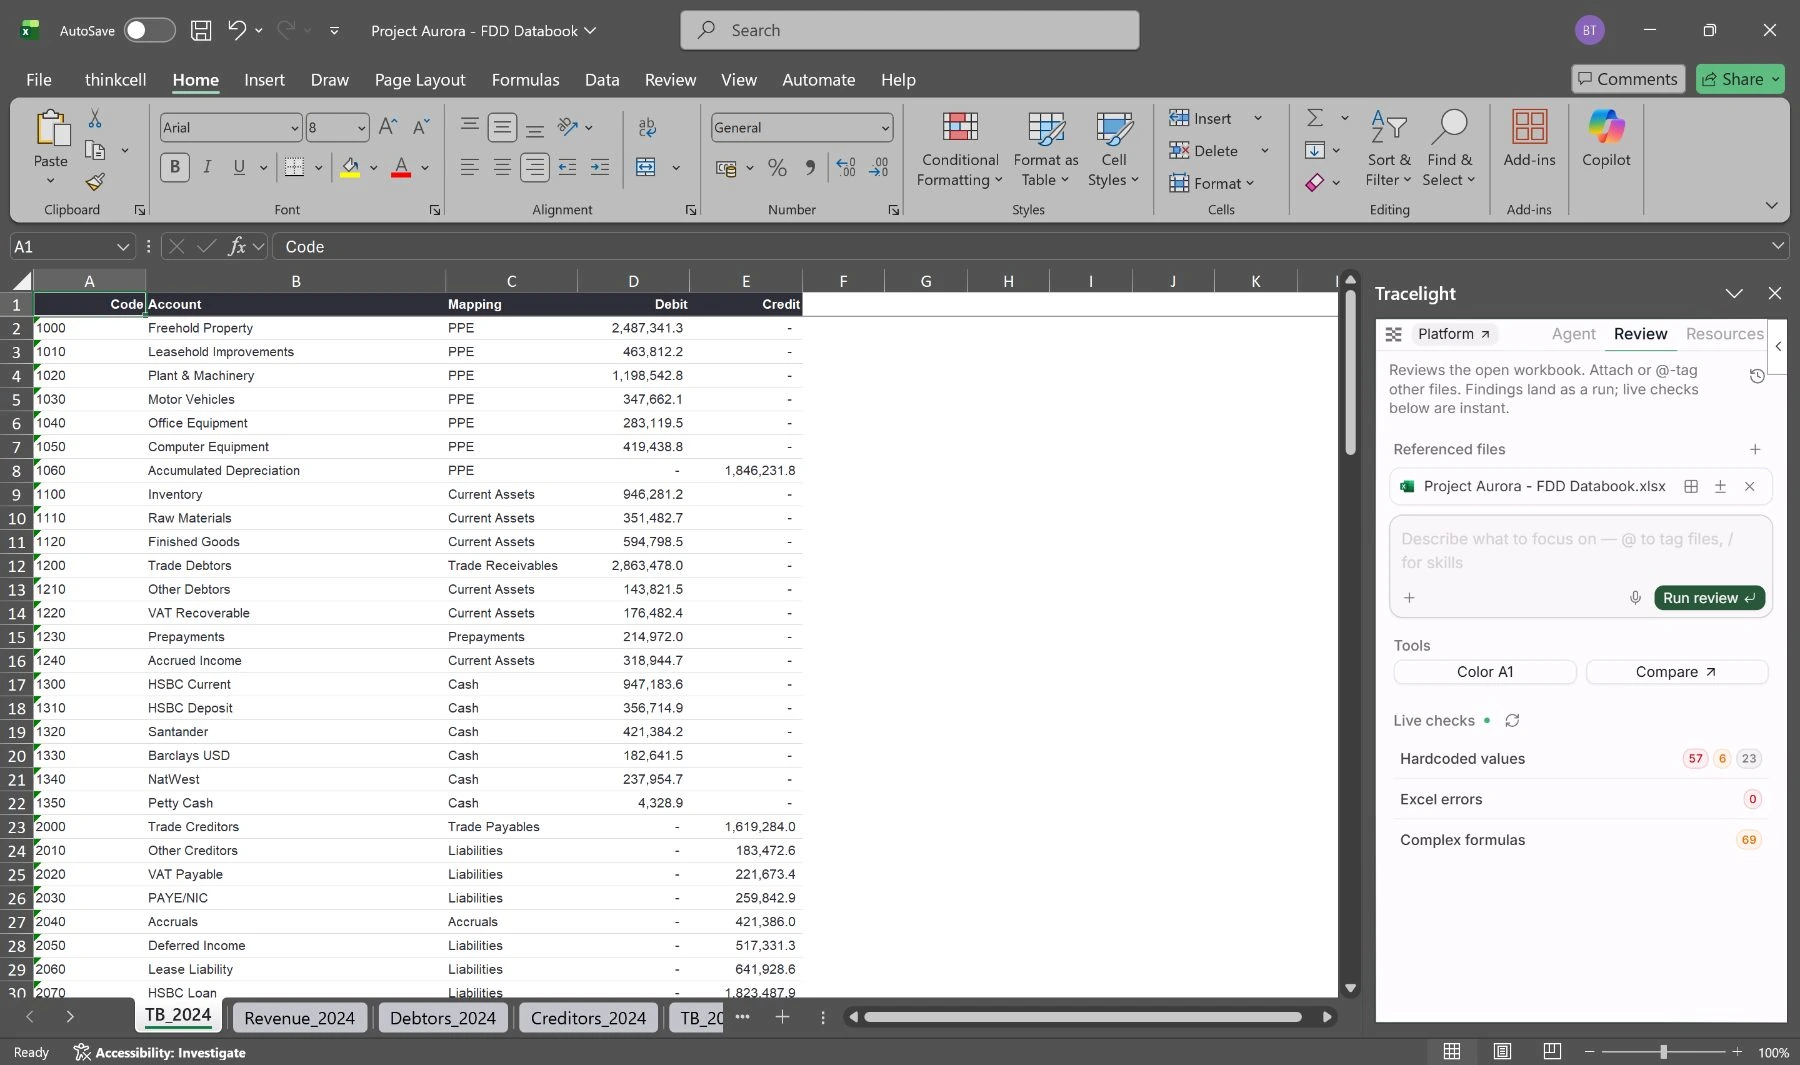The image size is (1800, 1065).
Task: Click the Merge & Center icon
Action: [646, 167]
